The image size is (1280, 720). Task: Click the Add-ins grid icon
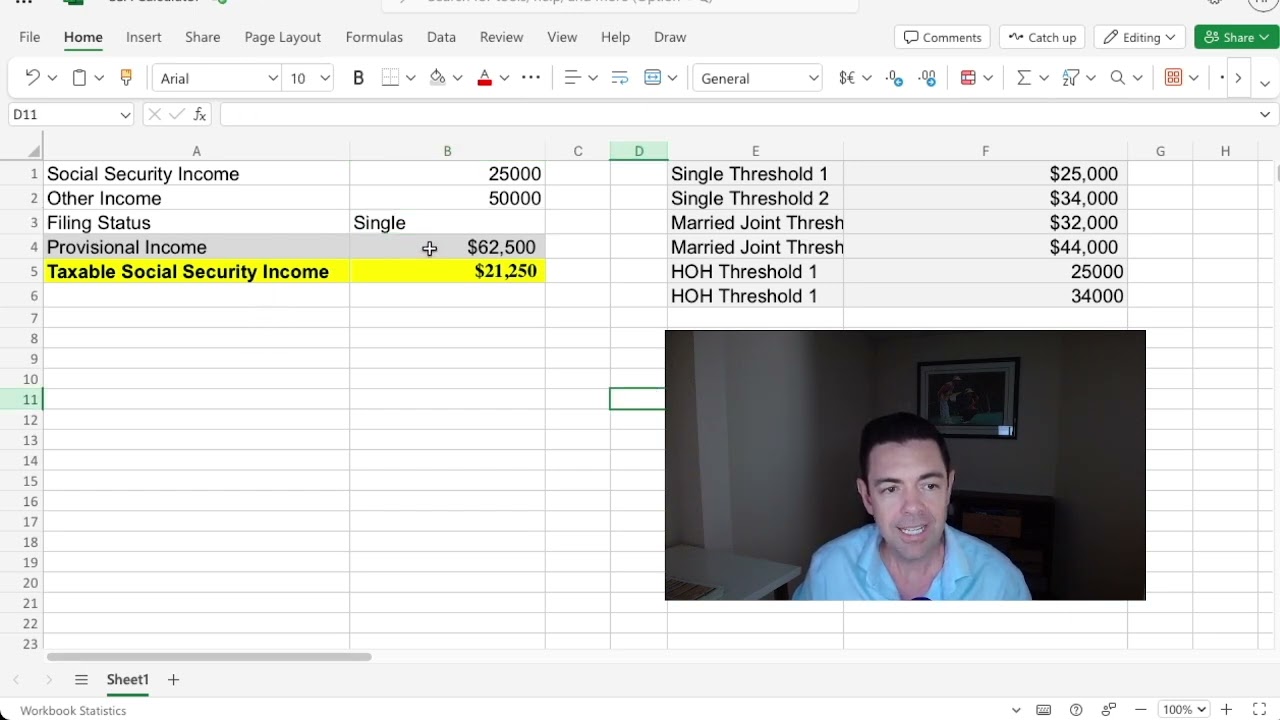coord(1174,78)
